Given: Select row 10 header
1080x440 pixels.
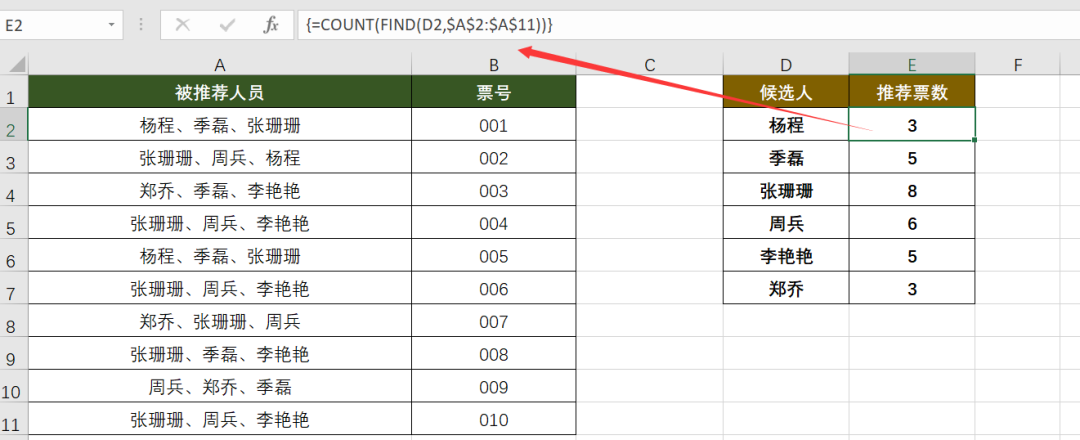Looking at the screenshot, I should (12, 388).
